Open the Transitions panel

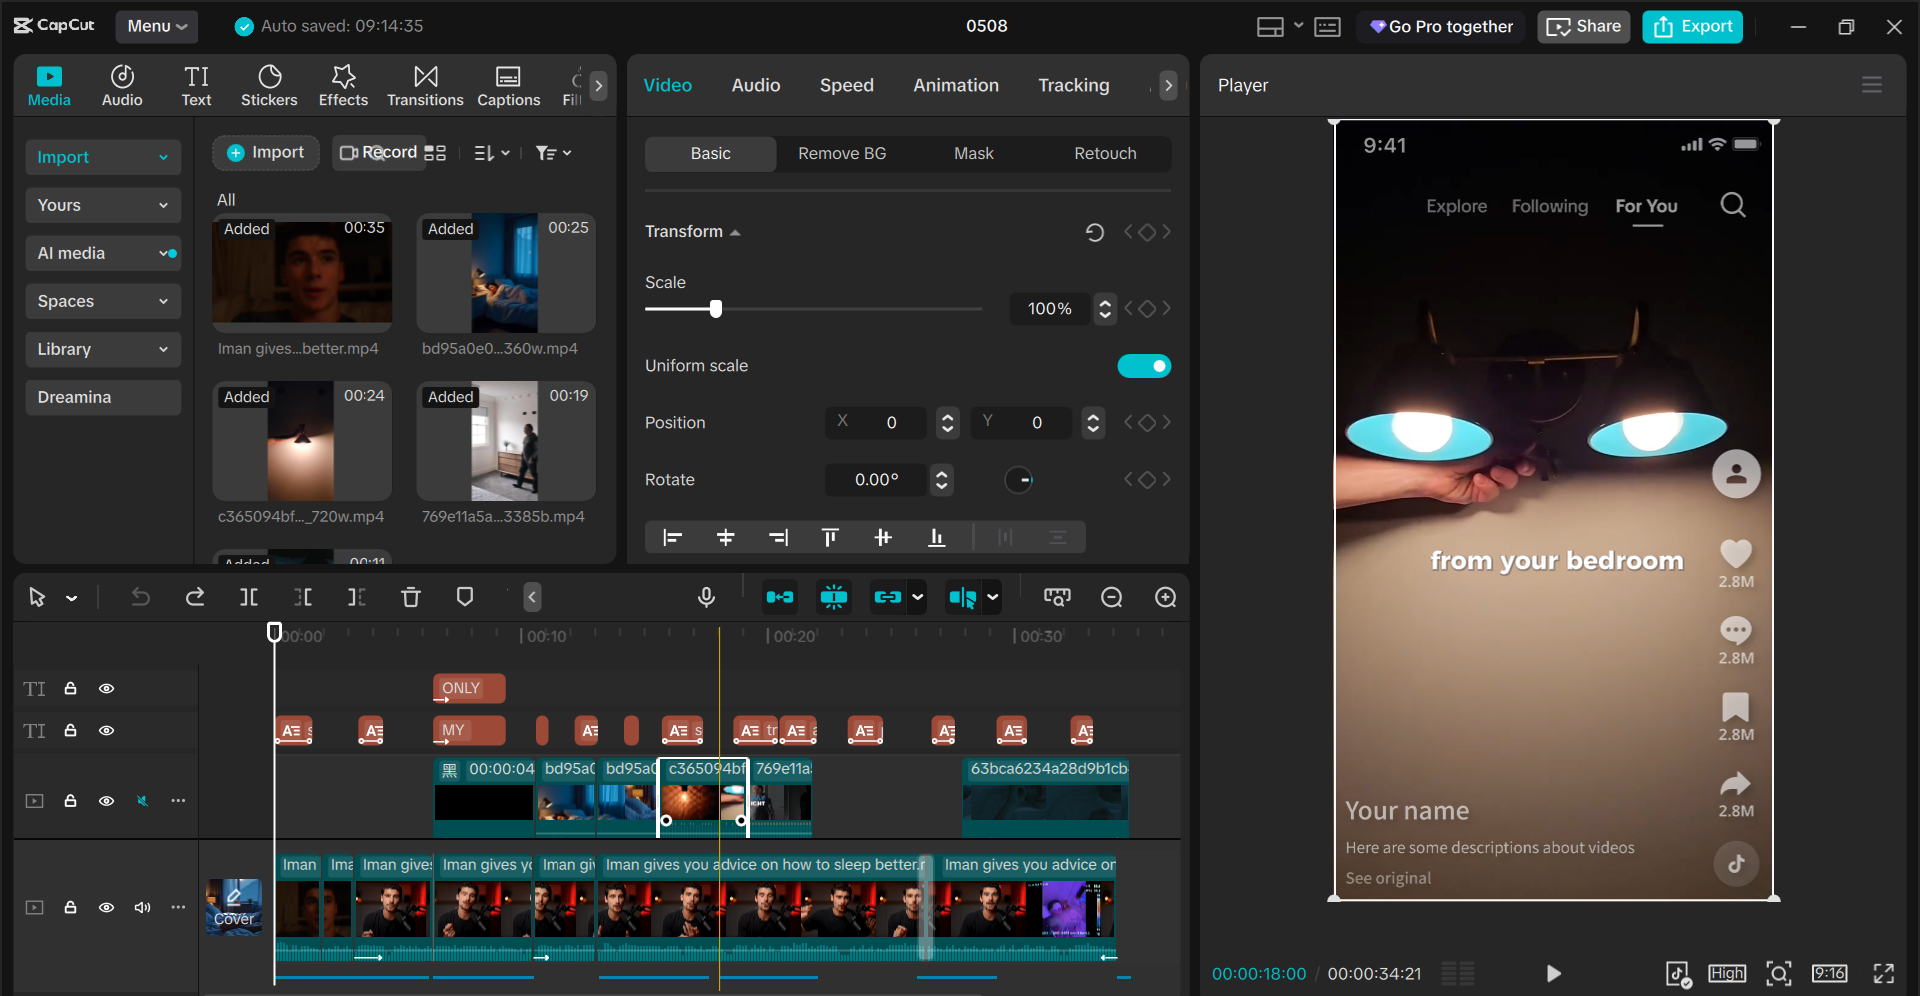click(x=425, y=86)
